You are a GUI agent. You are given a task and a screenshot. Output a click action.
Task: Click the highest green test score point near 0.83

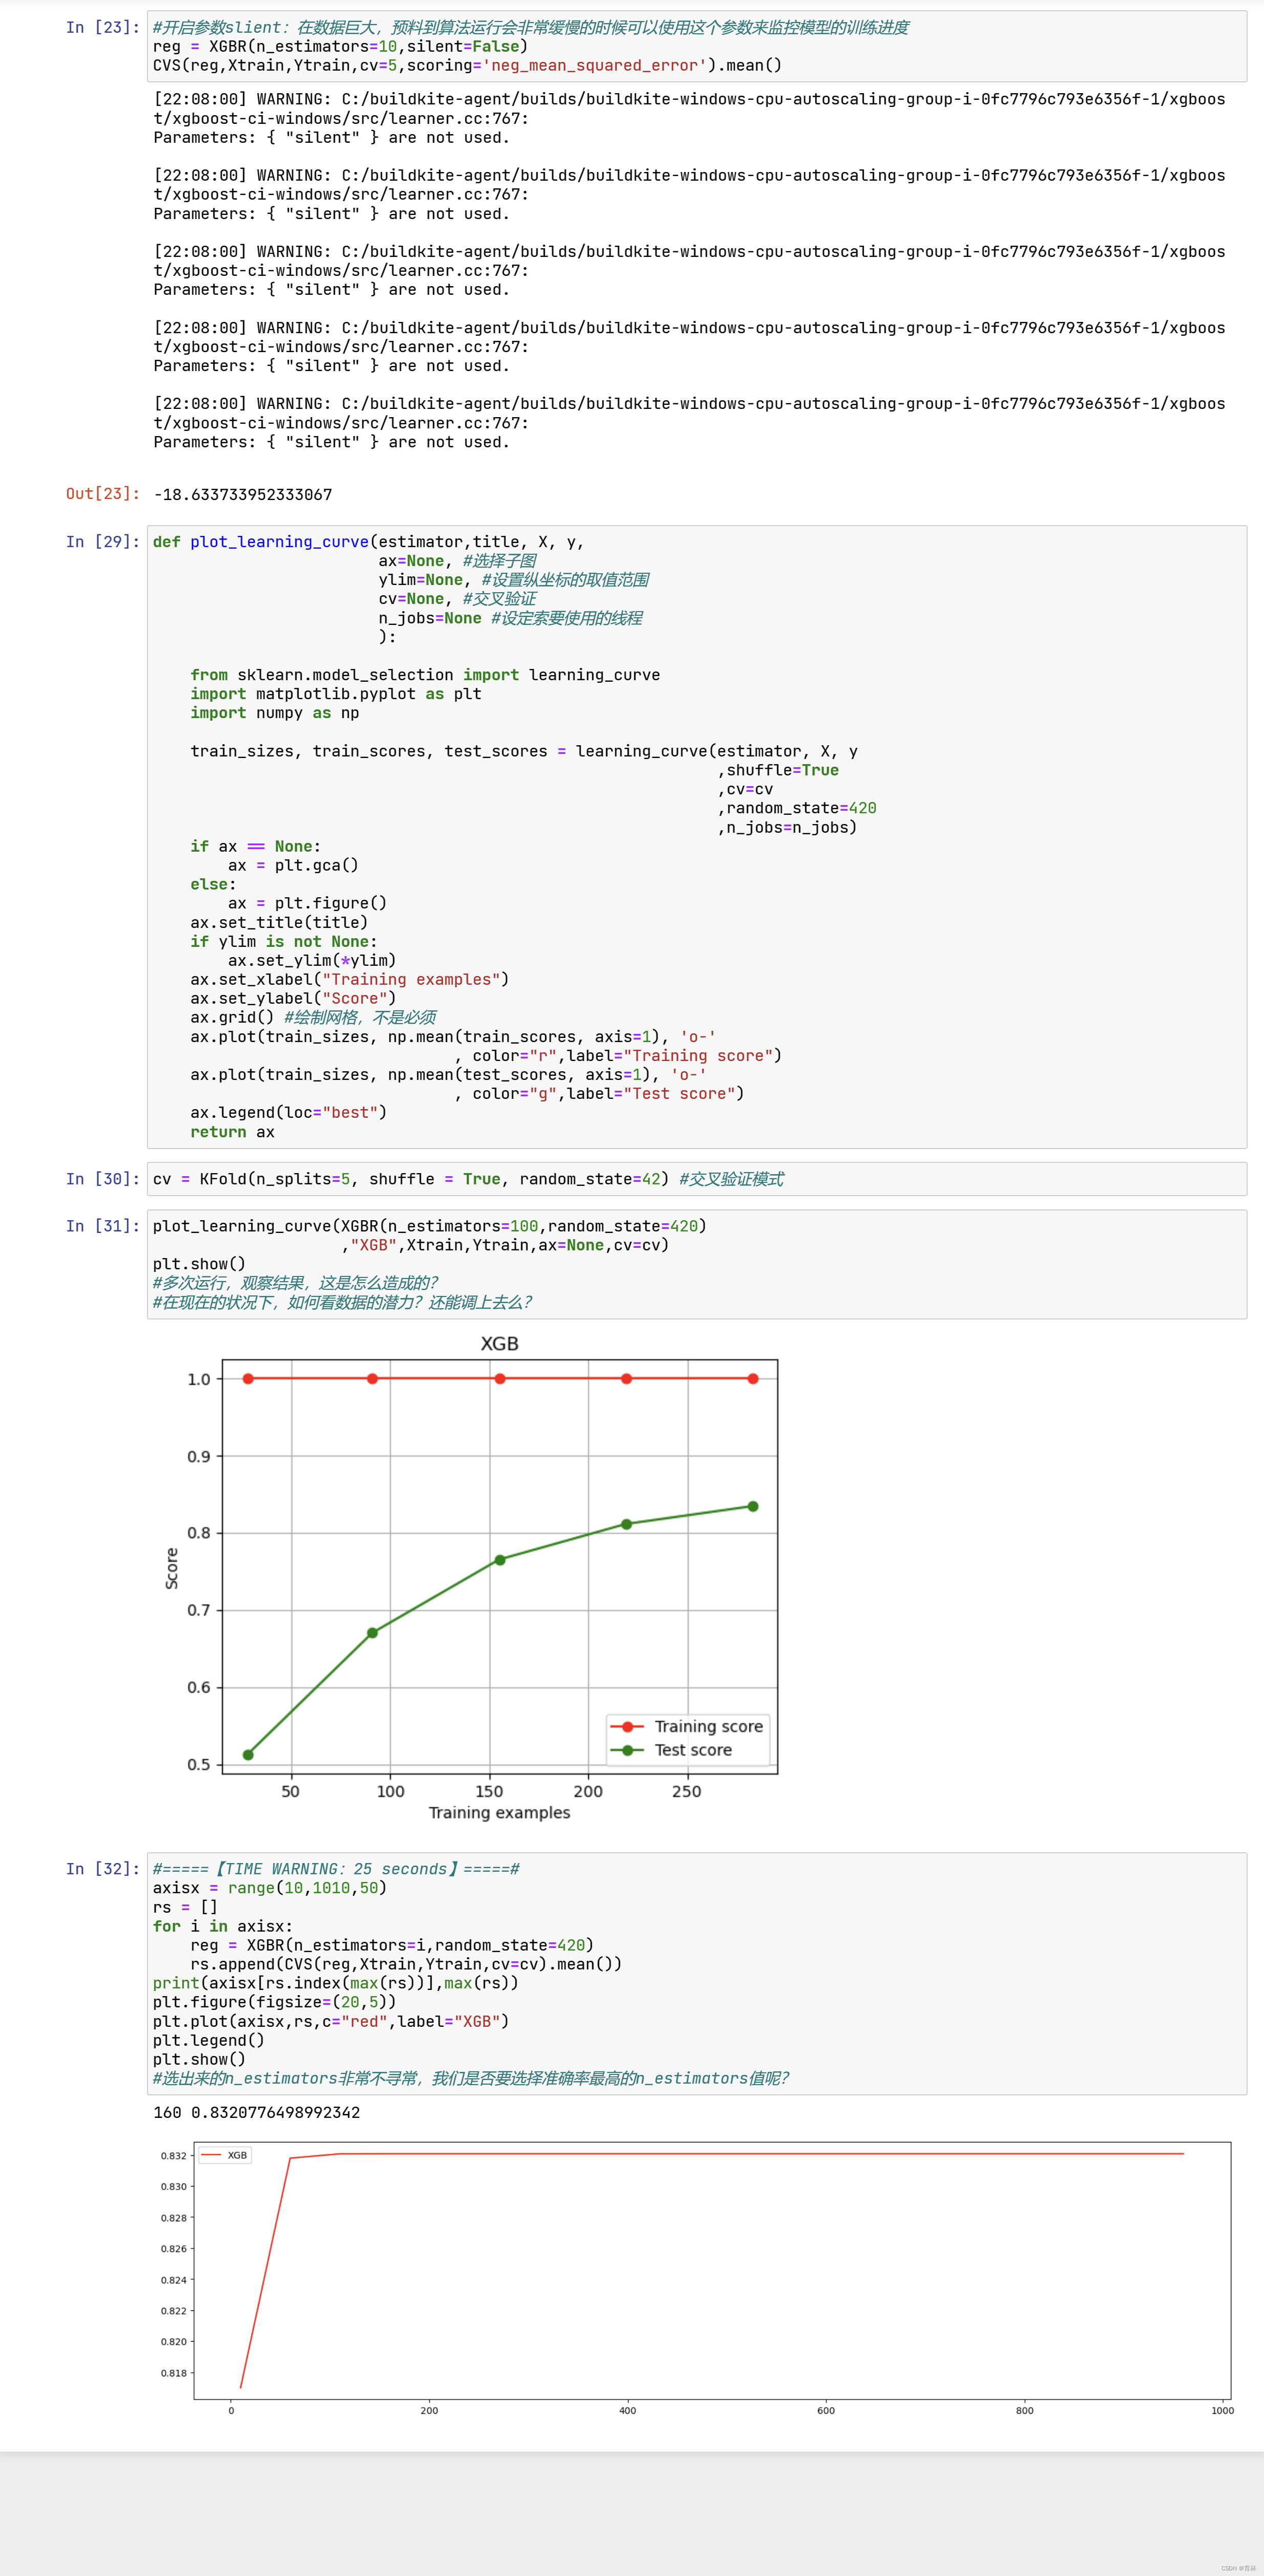tap(753, 1506)
